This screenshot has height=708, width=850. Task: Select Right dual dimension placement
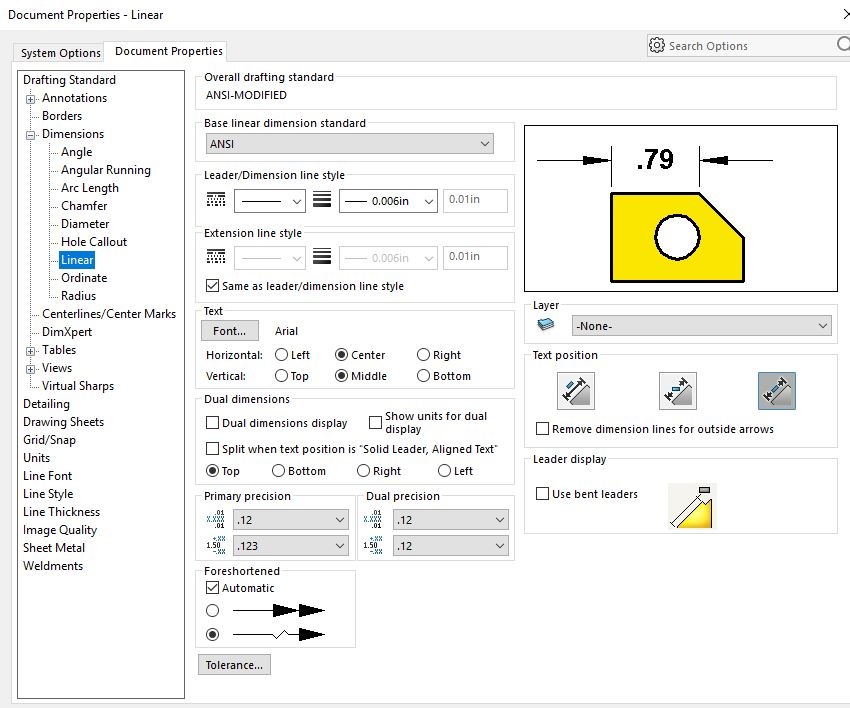(363, 471)
